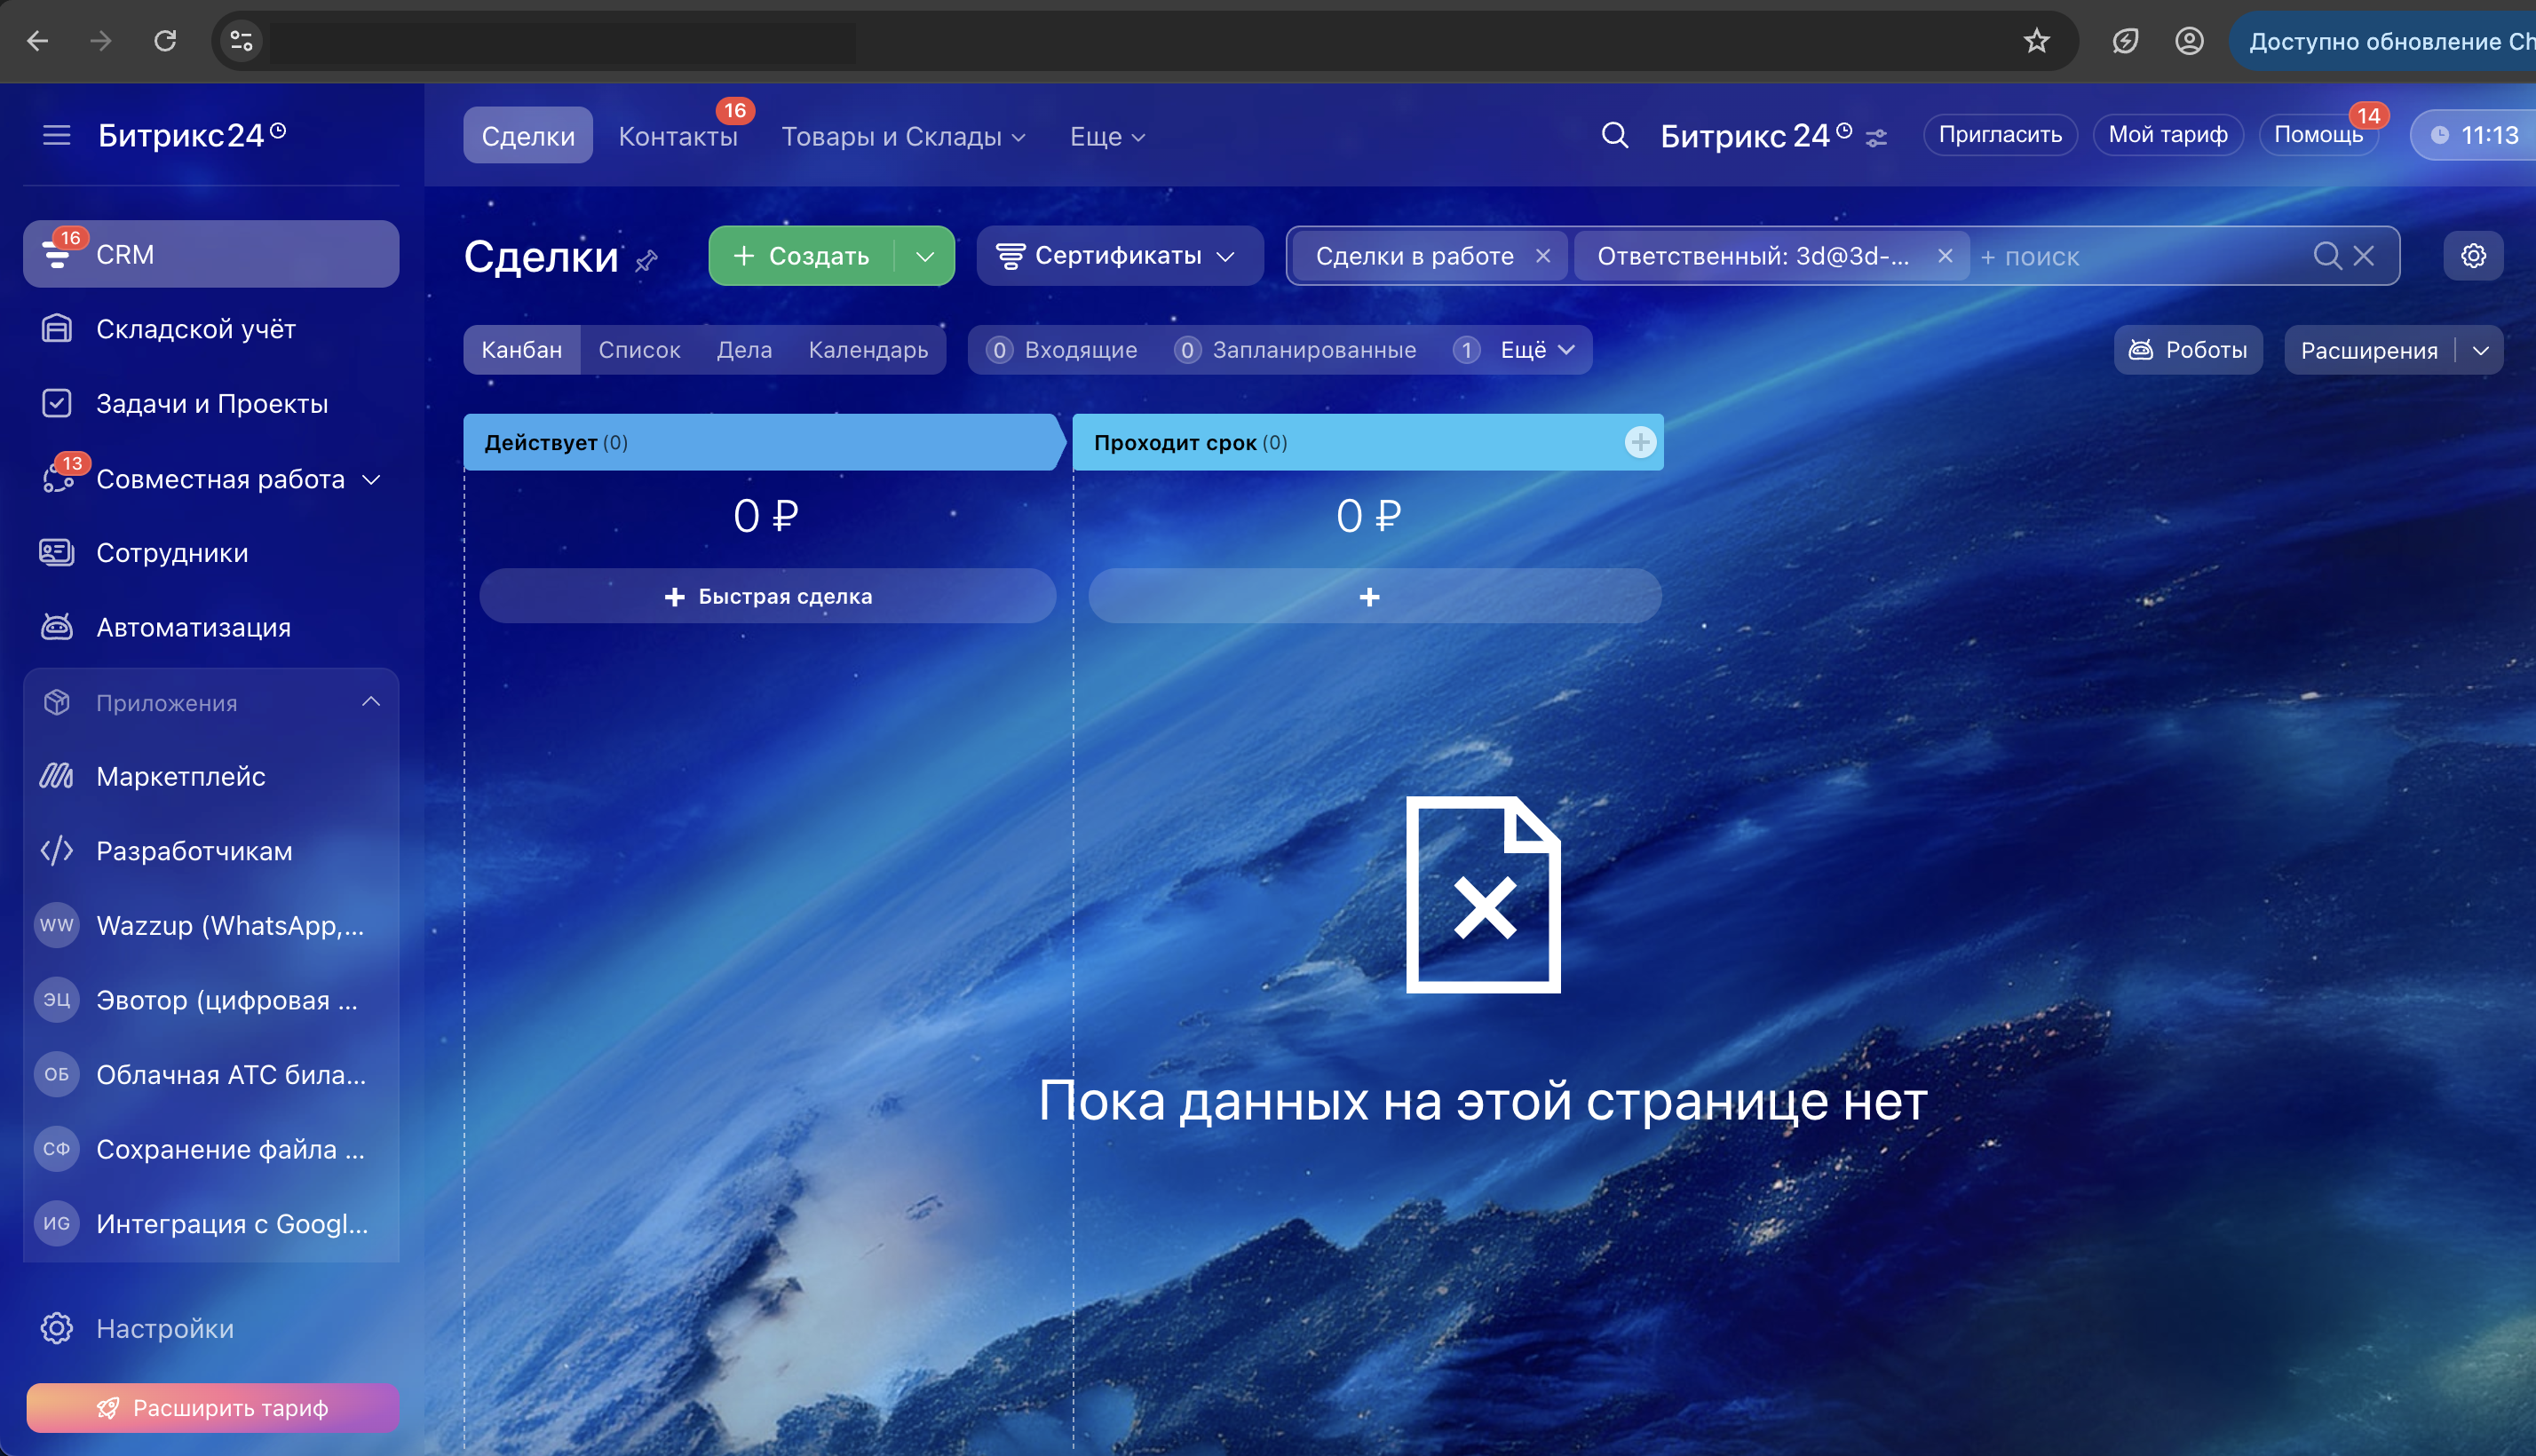Image resolution: width=2536 pixels, height=1456 pixels.
Task: Select the Канбан view
Action: (522, 350)
